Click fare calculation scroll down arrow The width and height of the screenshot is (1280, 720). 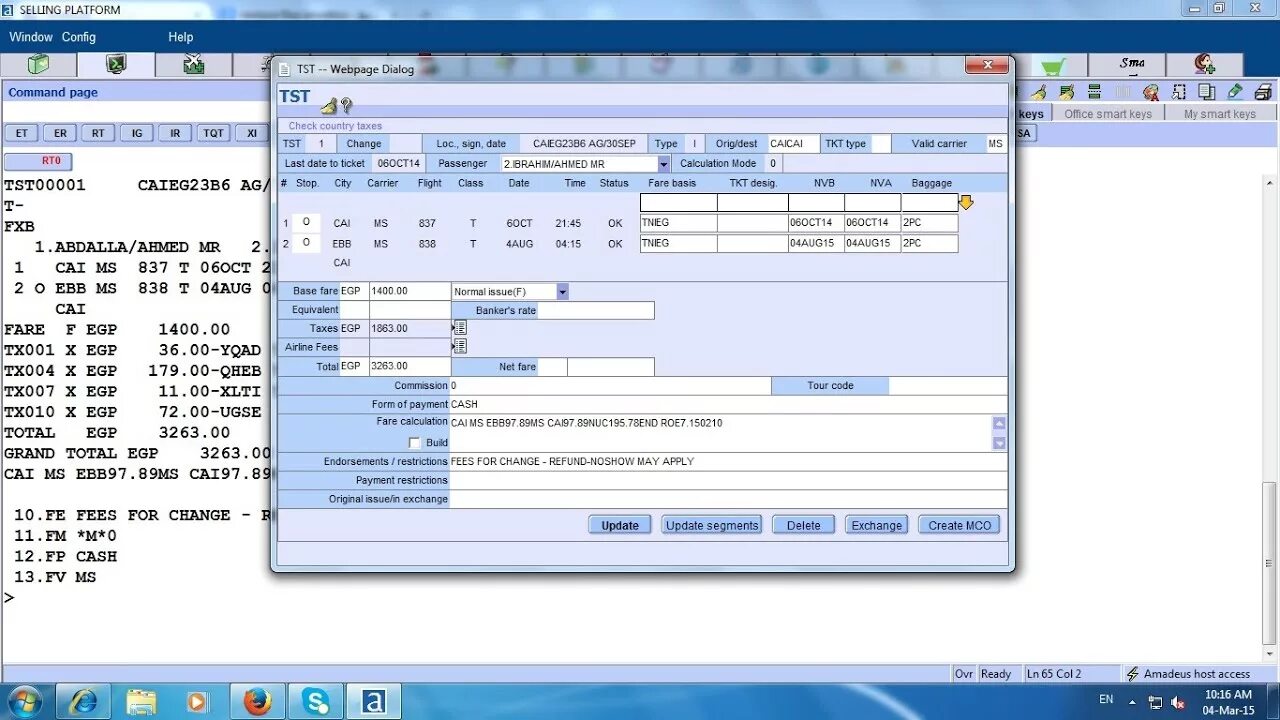point(999,443)
